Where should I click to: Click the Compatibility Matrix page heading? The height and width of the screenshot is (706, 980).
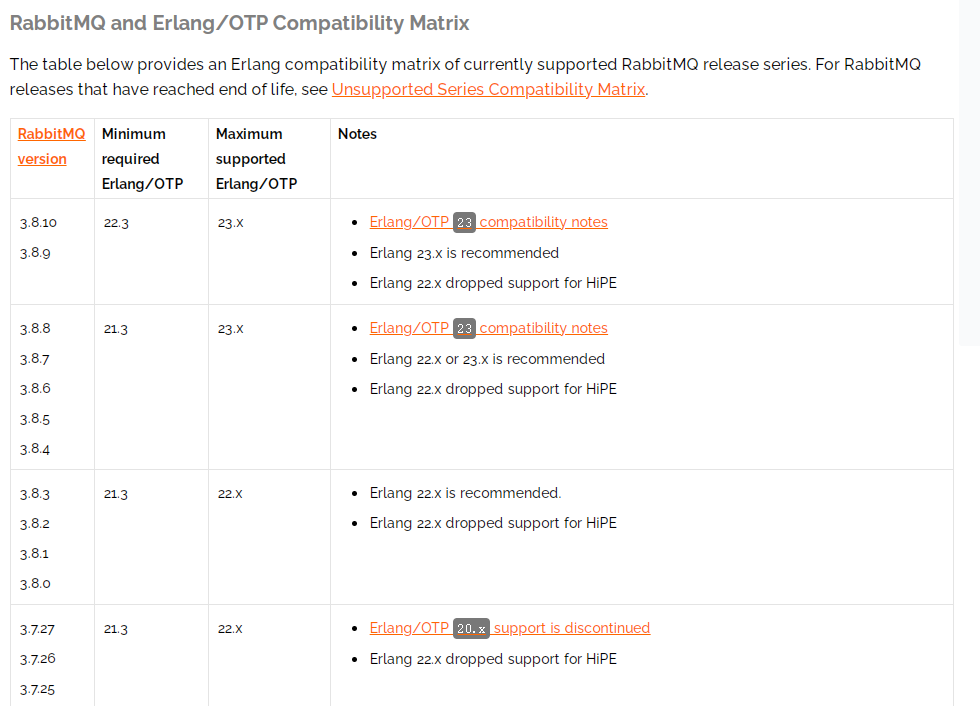tap(239, 23)
